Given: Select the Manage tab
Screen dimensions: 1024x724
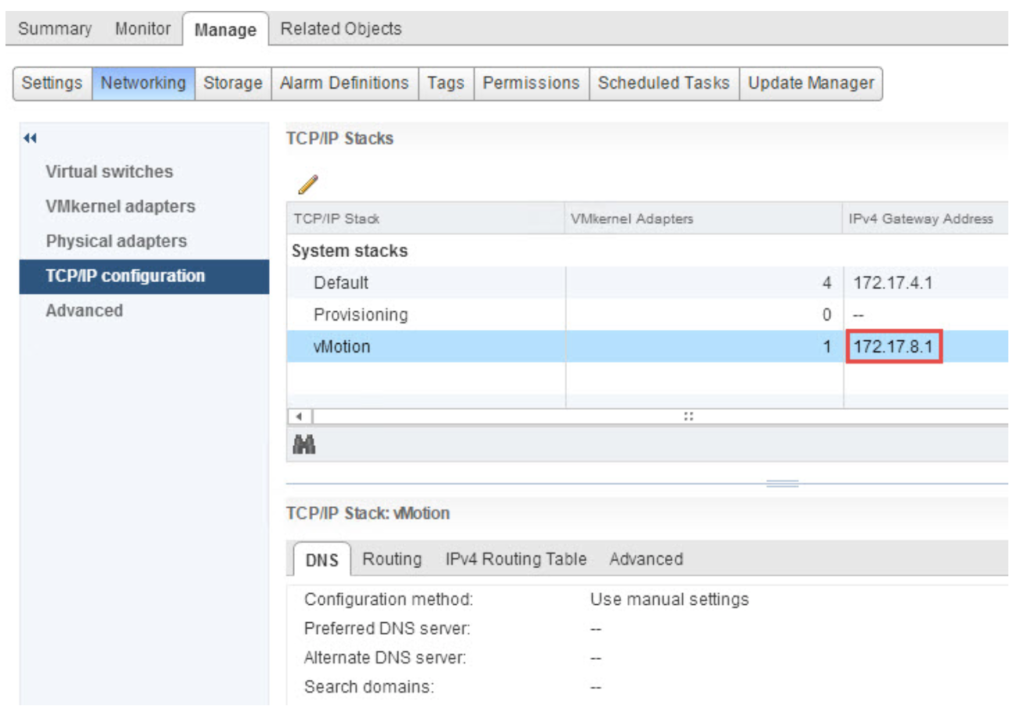Looking at the screenshot, I should pos(225,29).
